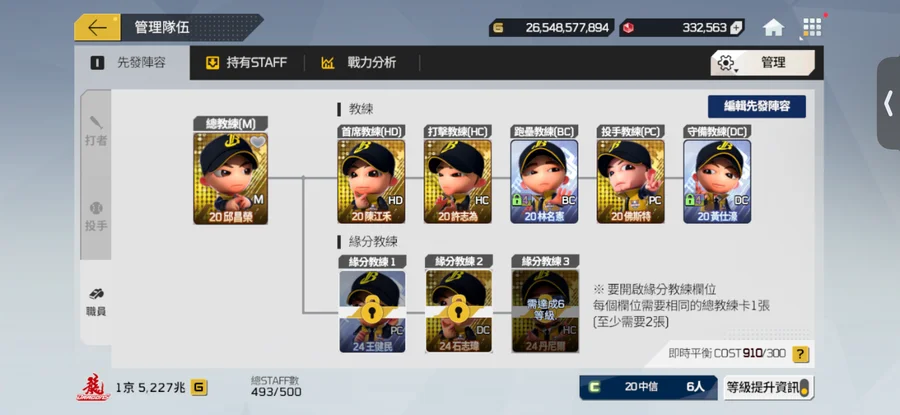Tap the locked 緣分教練 2 slot padlock
The width and height of the screenshot is (900, 415).
pos(458,310)
